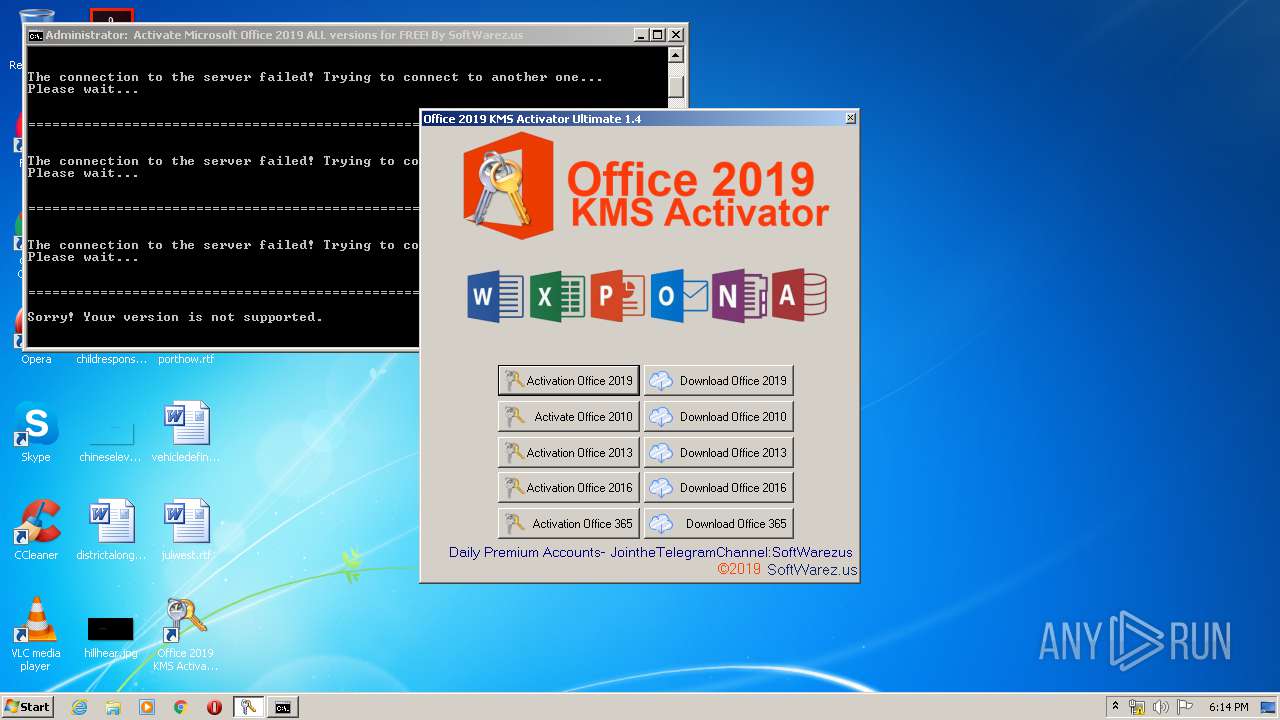Select Opera shortcut label on desktop
The image size is (1280, 720).
point(36,359)
